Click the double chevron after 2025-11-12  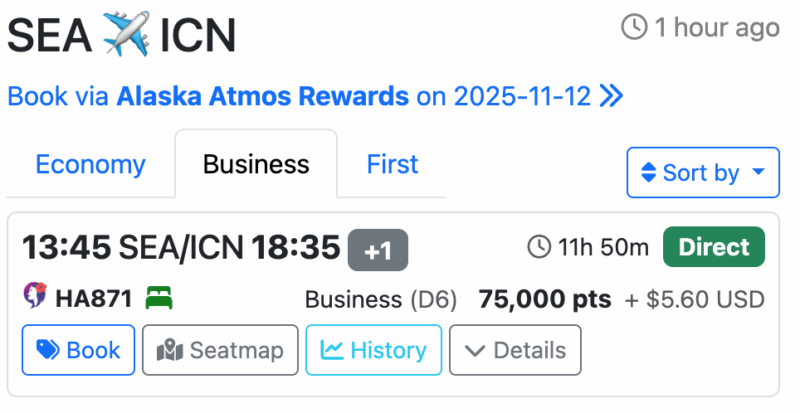[612, 95]
